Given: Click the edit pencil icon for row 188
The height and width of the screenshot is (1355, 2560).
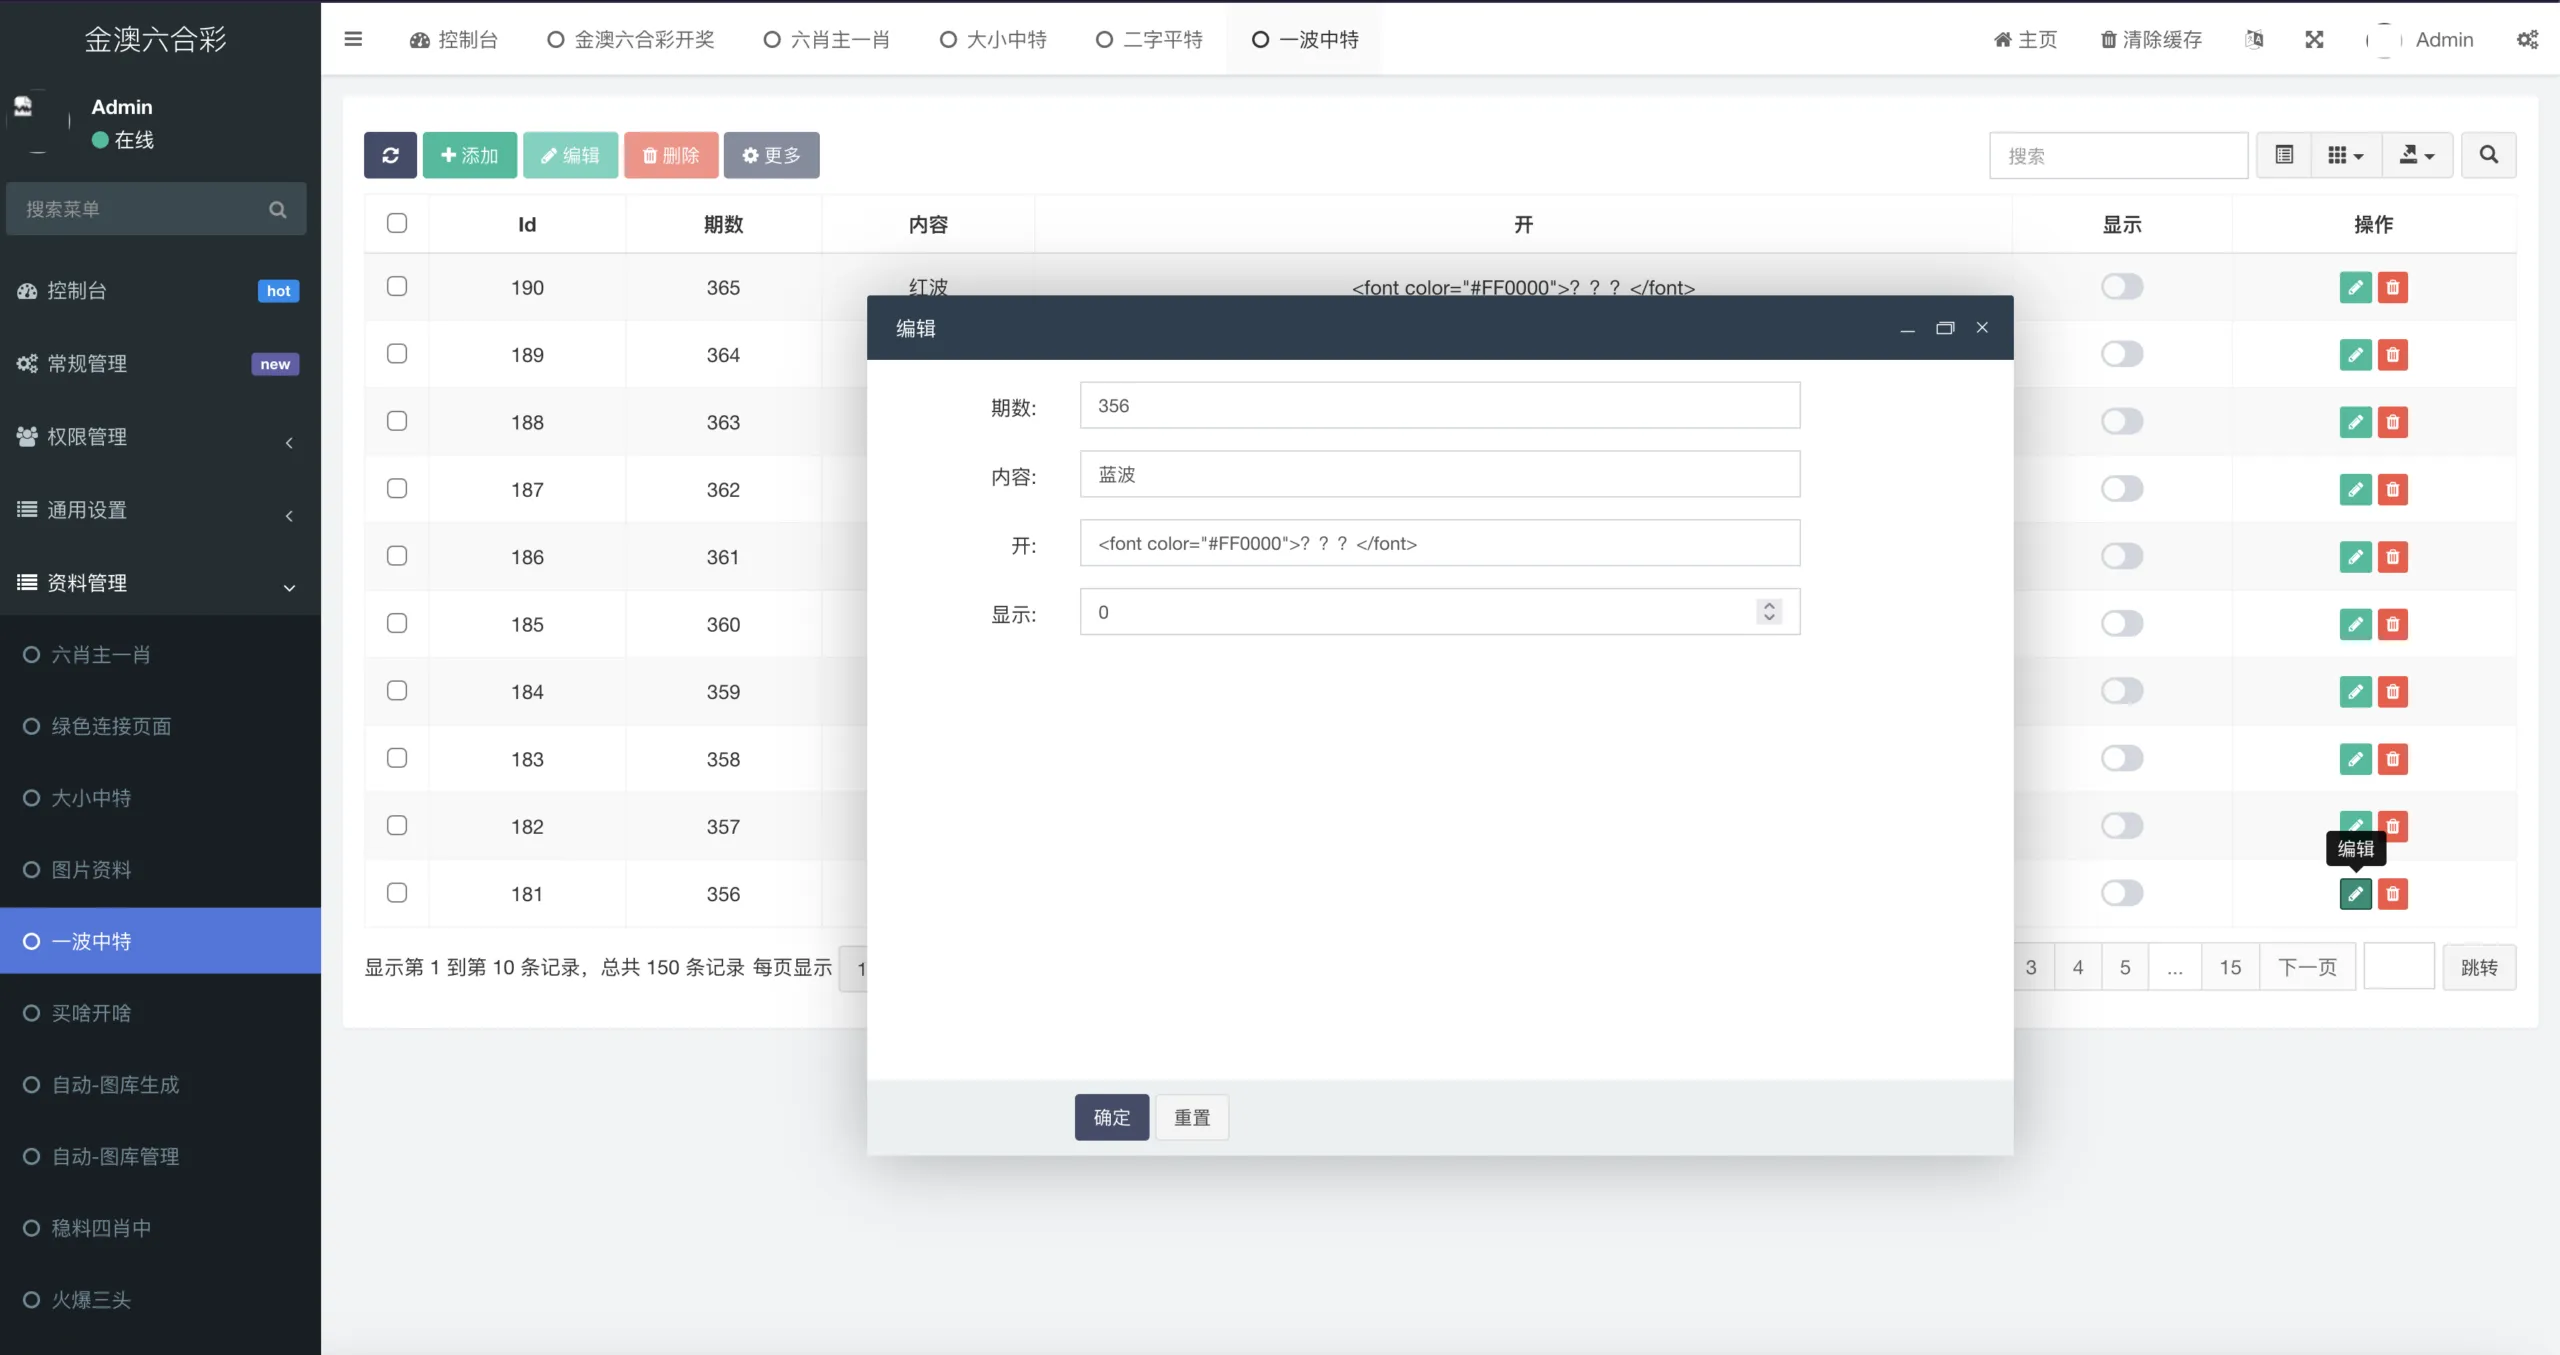Looking at the screenshot, I should 2355,422.
